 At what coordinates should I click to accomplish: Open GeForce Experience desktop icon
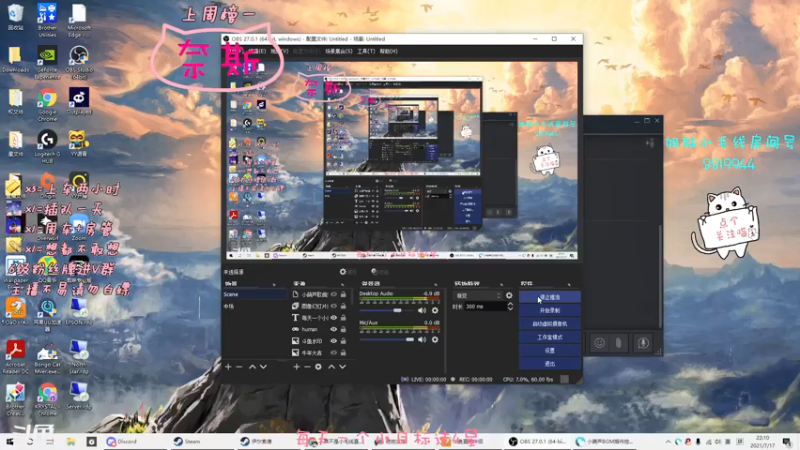pos(47,62)
